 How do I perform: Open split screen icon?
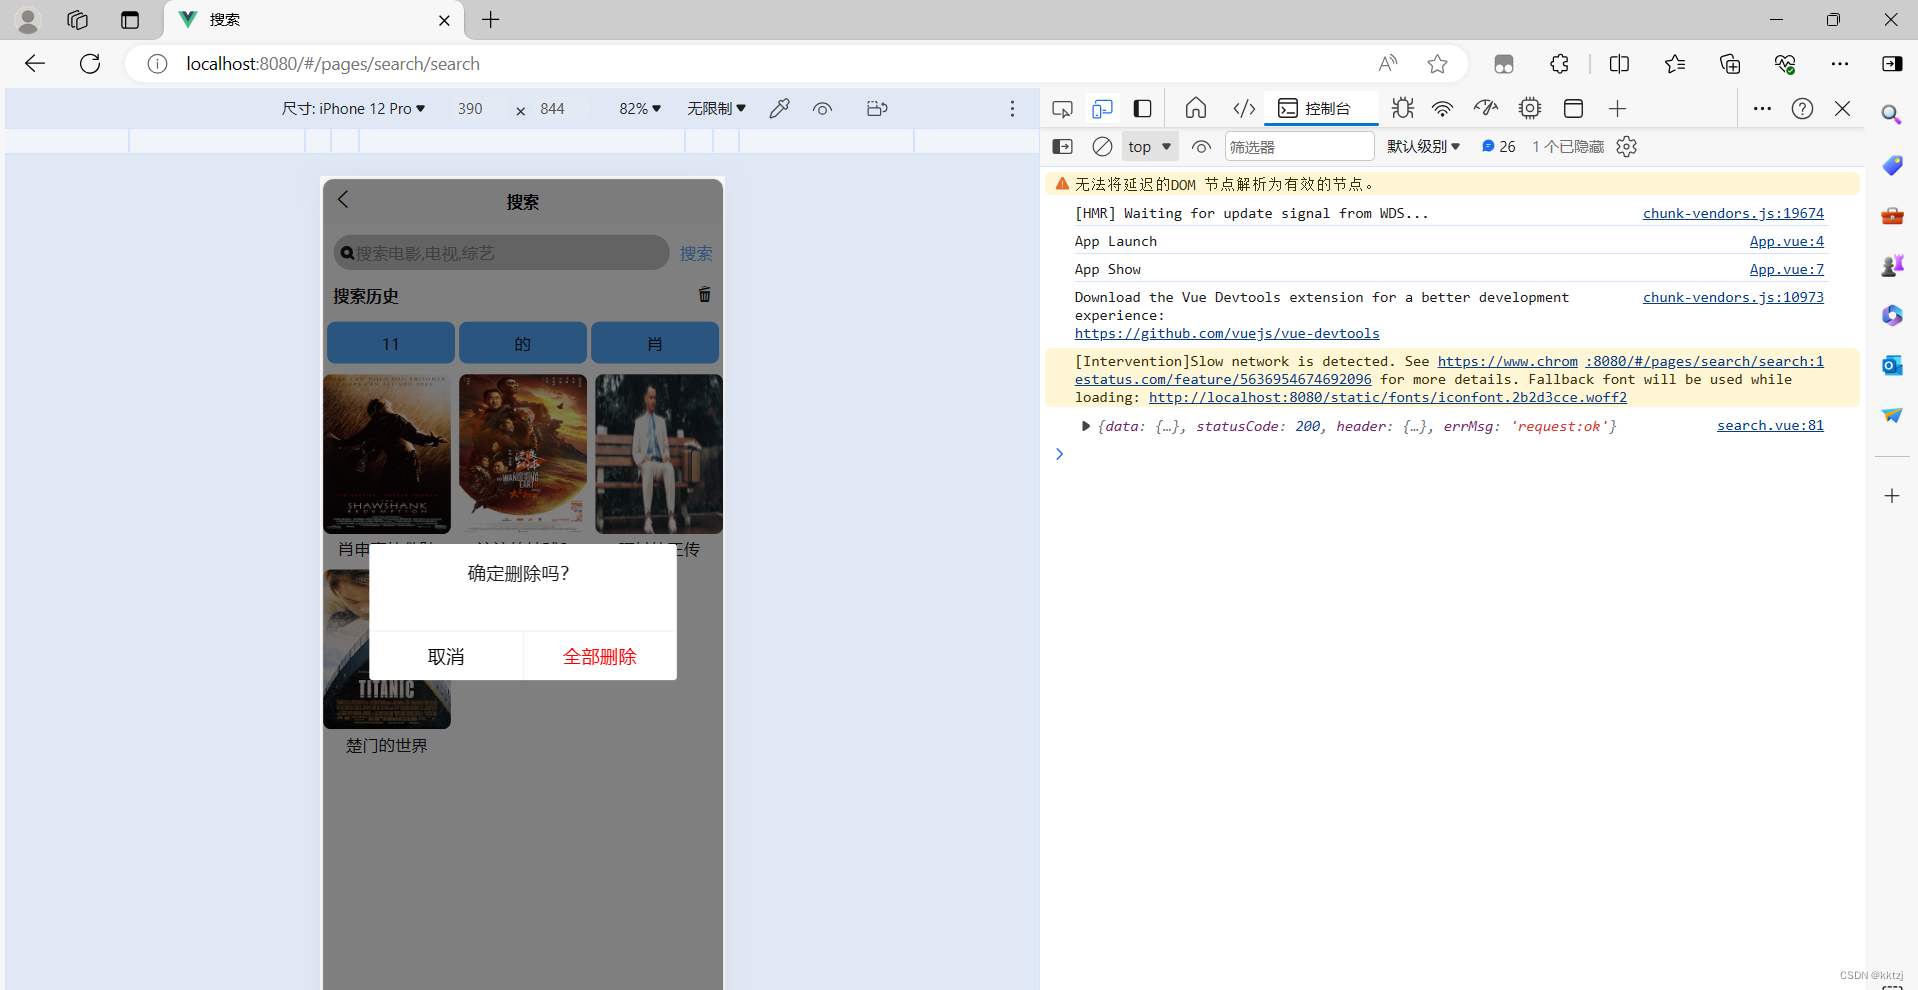pos(1619,64)
